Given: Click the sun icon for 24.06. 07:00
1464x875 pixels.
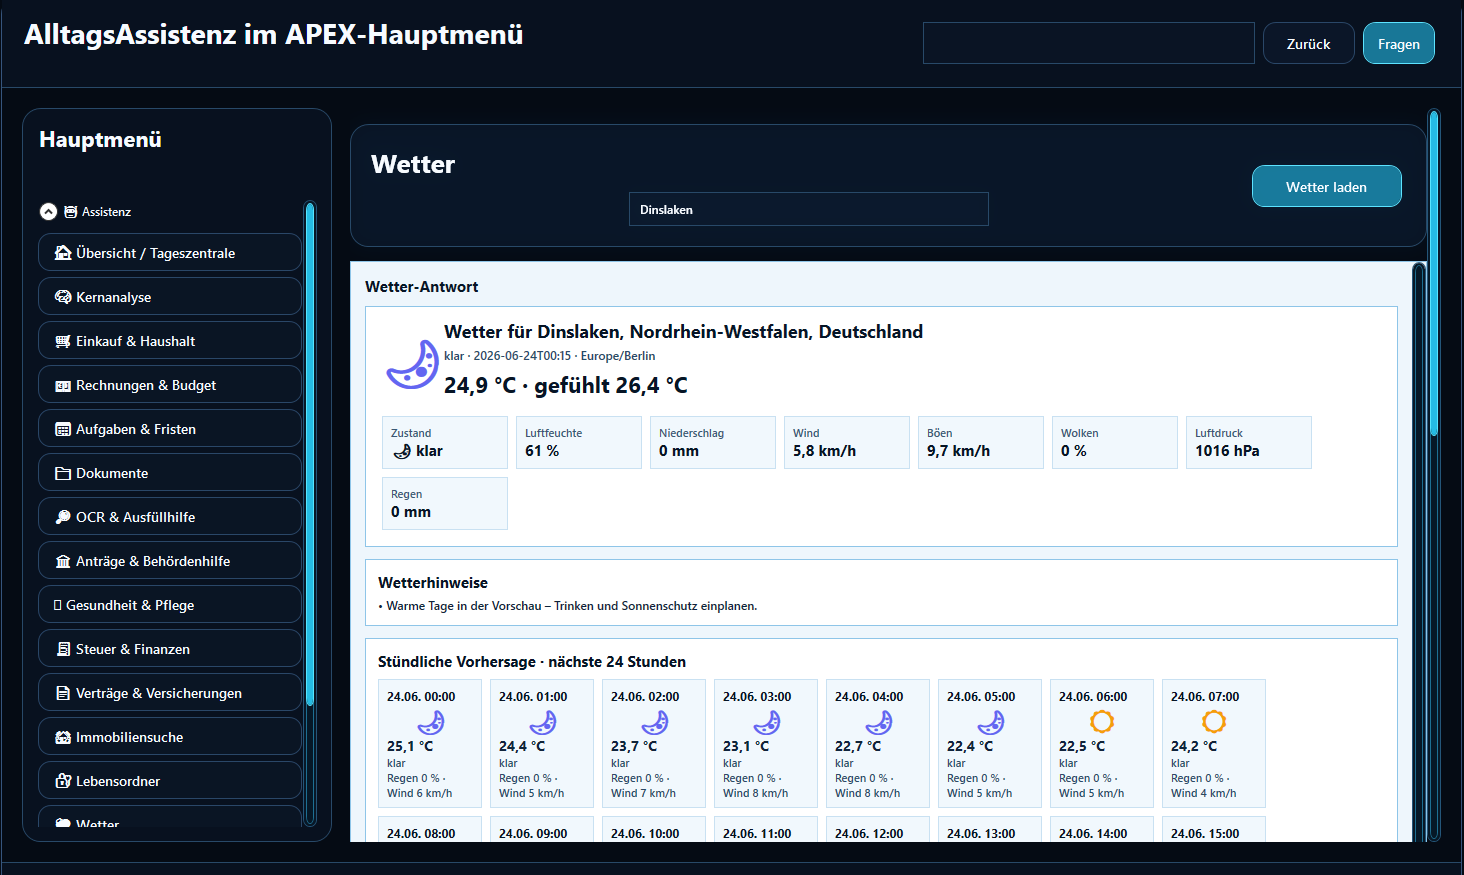Looking at the screenshot, I should click(1214, 721).
